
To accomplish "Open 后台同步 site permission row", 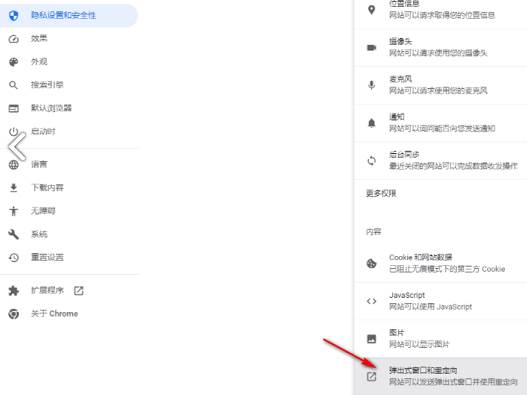I will click(x=441, y=161).
